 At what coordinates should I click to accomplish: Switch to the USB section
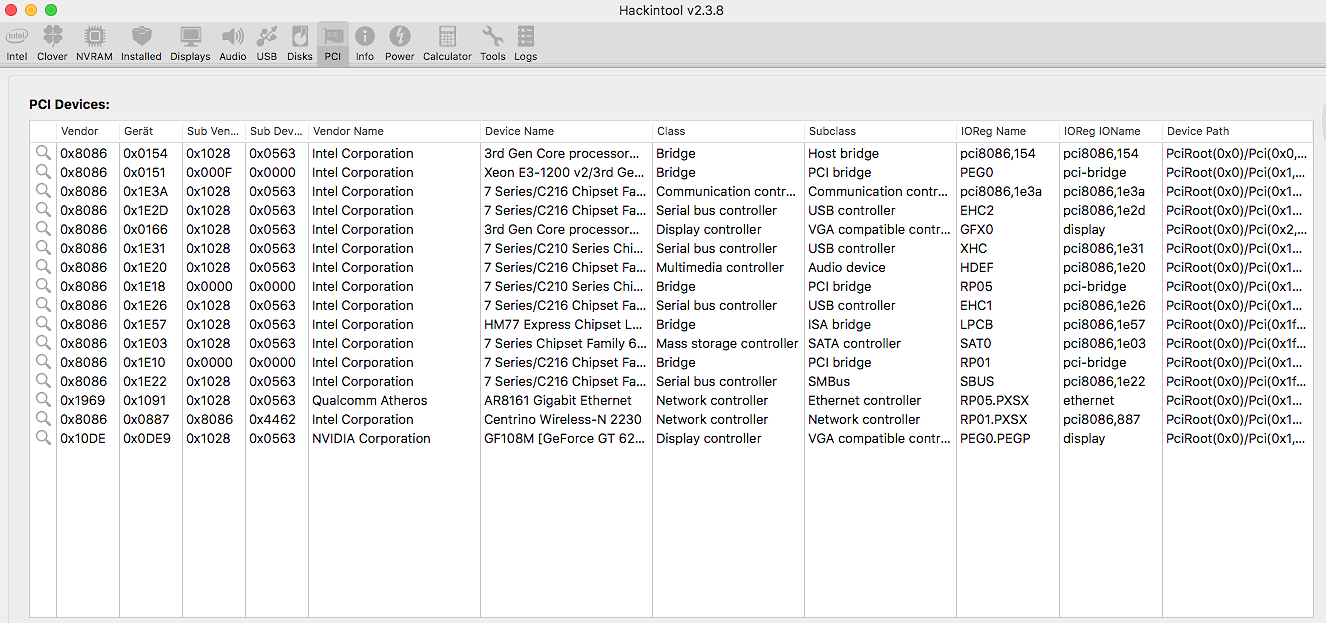pos(267,45)
